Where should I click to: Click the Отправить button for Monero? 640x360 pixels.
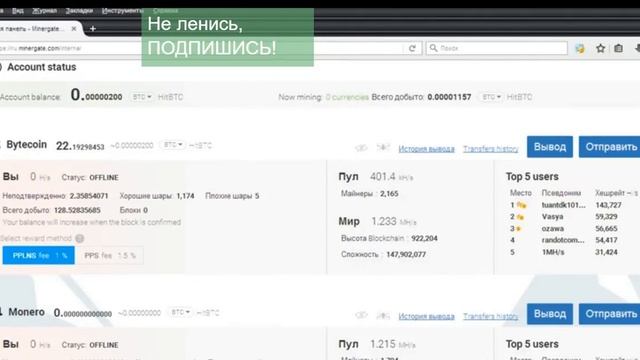[x=610, y=314]
